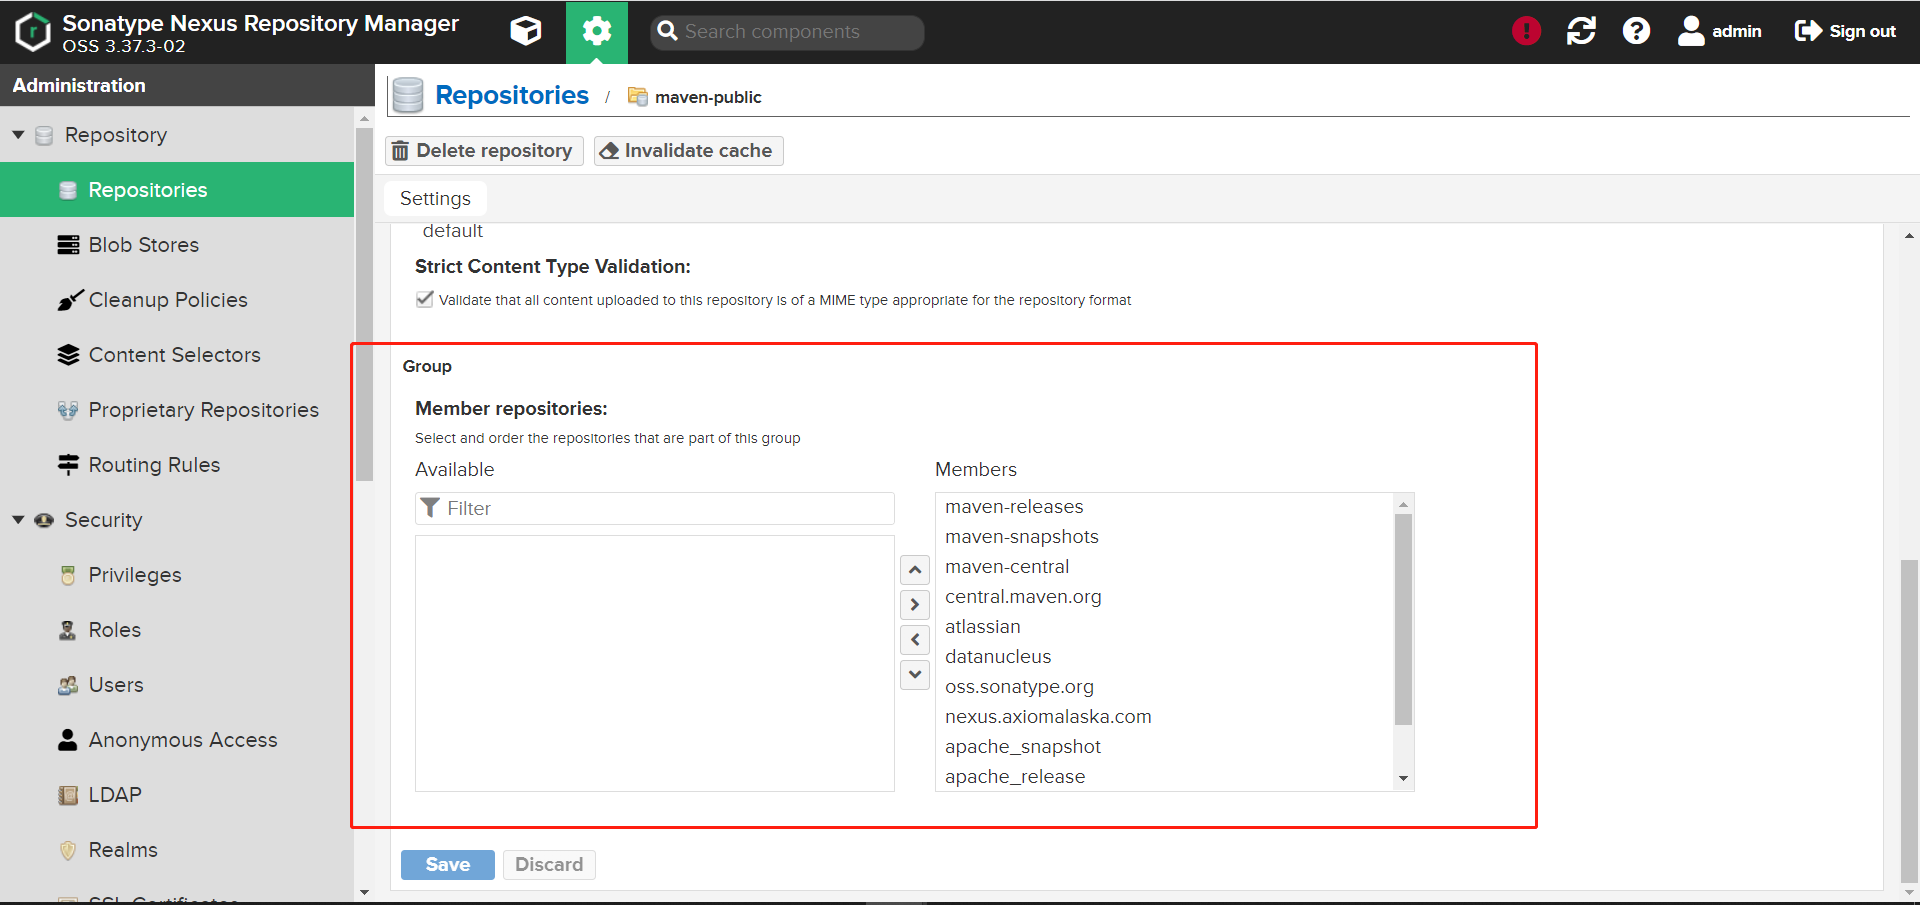Click the Available repositories Filter field
Viewport: 1920px width, 905px height.
click(655, 508)
